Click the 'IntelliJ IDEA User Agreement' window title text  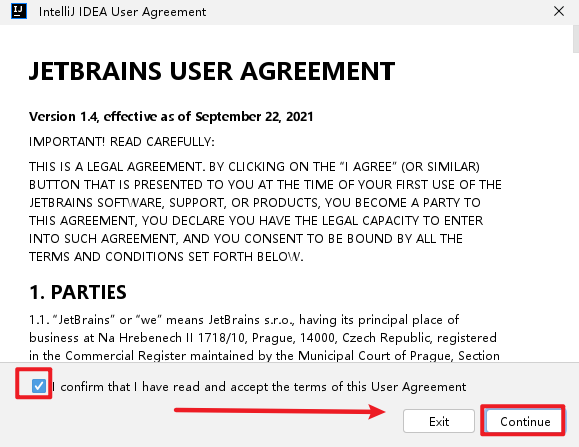click(x=122, y=12)
